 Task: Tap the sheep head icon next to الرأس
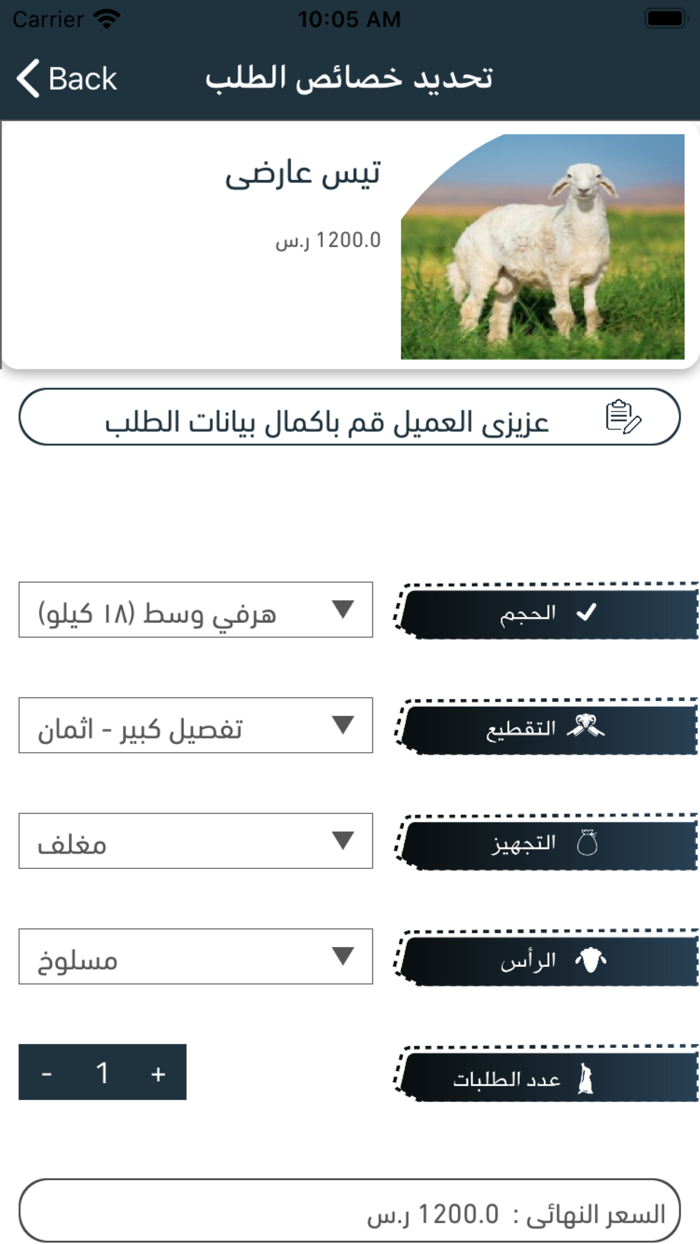click(x=589, y=956)
